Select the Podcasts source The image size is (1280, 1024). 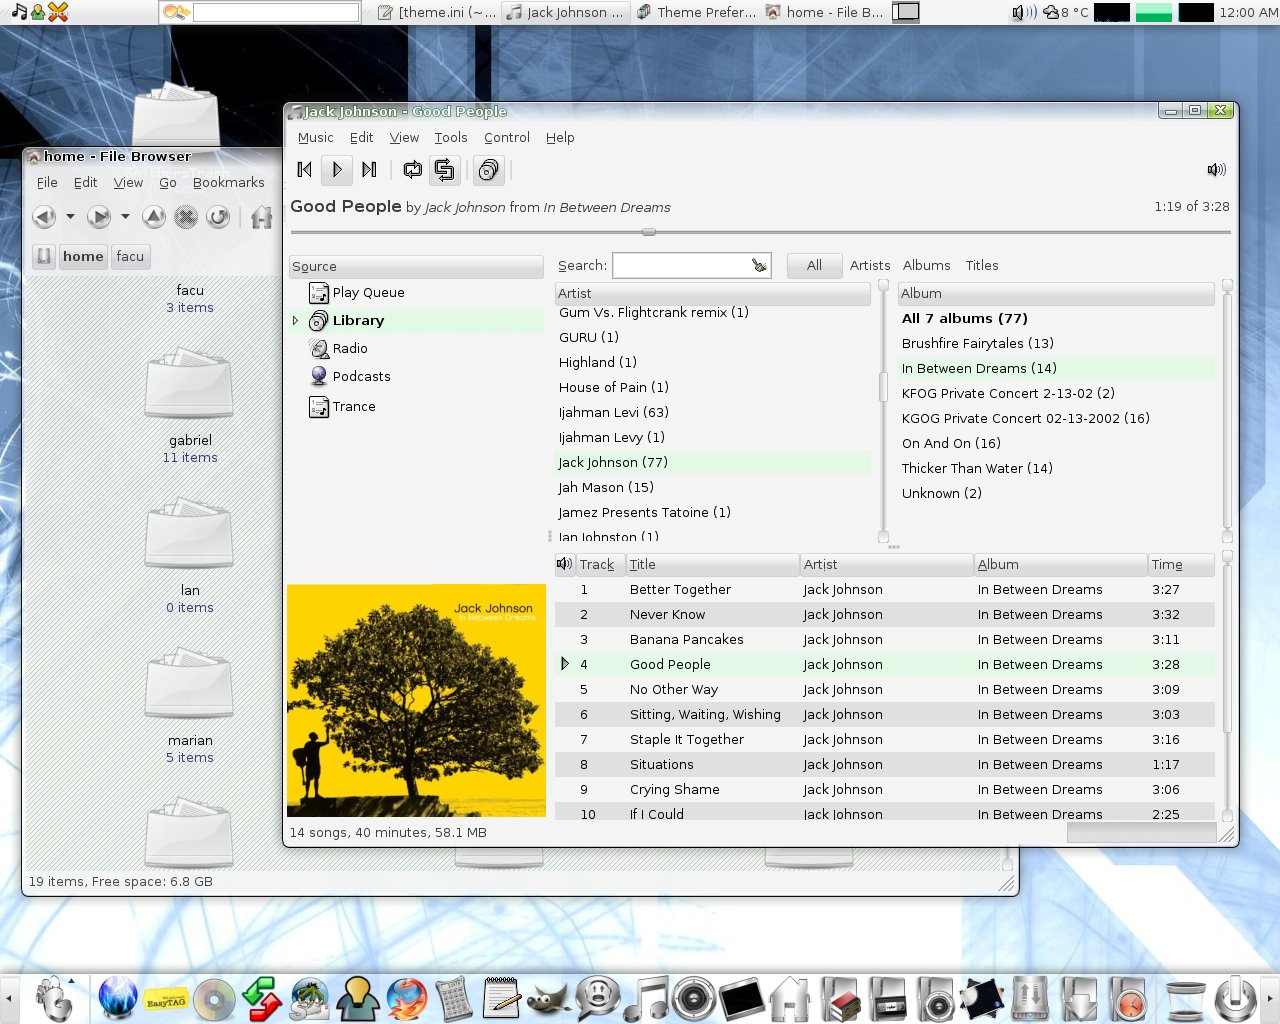[x=361, y=377]
